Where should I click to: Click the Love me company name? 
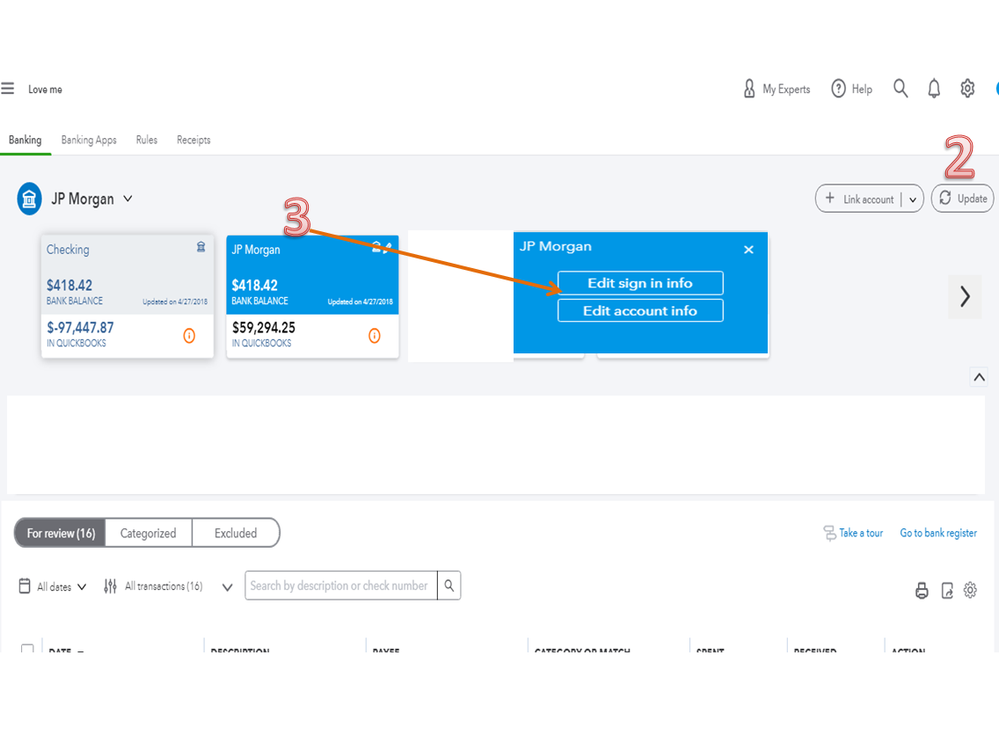[45, 89]
